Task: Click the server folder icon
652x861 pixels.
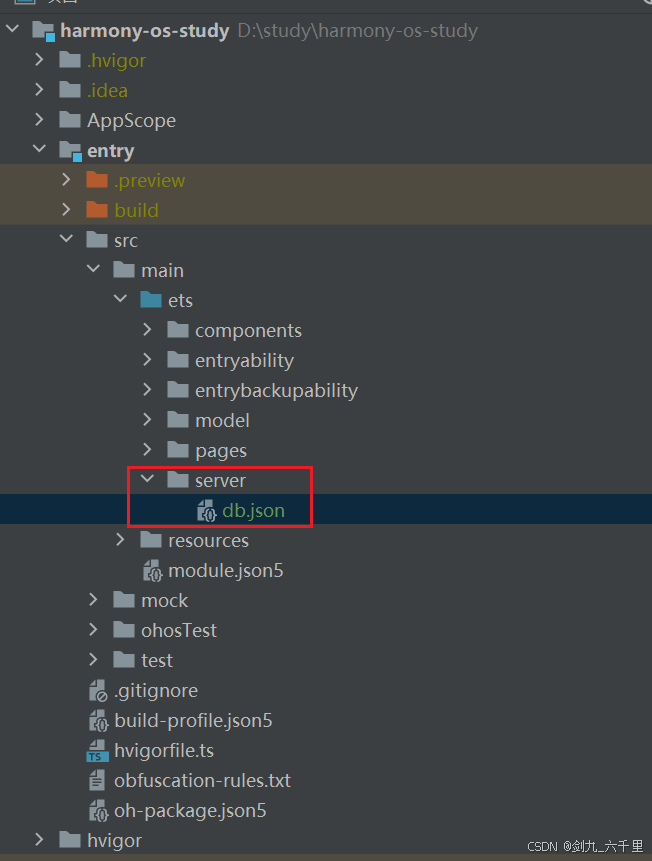Action: tap(178, 480)
